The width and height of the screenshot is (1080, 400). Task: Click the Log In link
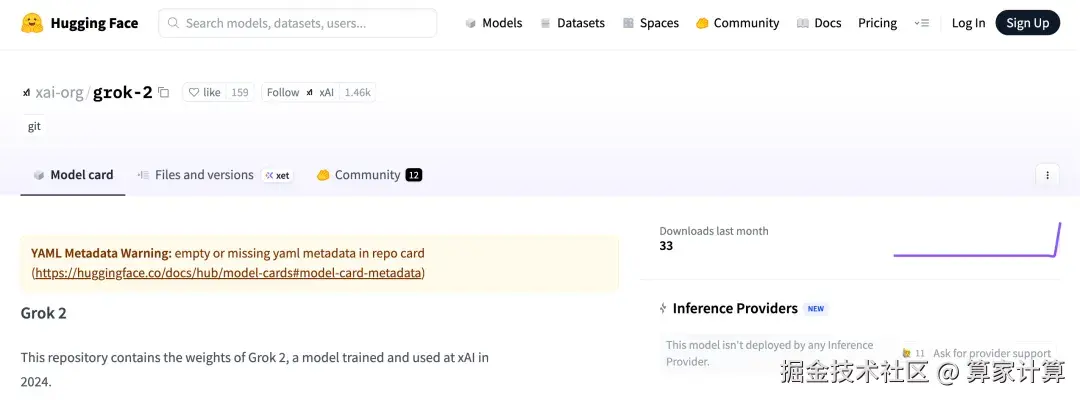tap(968, 23)
